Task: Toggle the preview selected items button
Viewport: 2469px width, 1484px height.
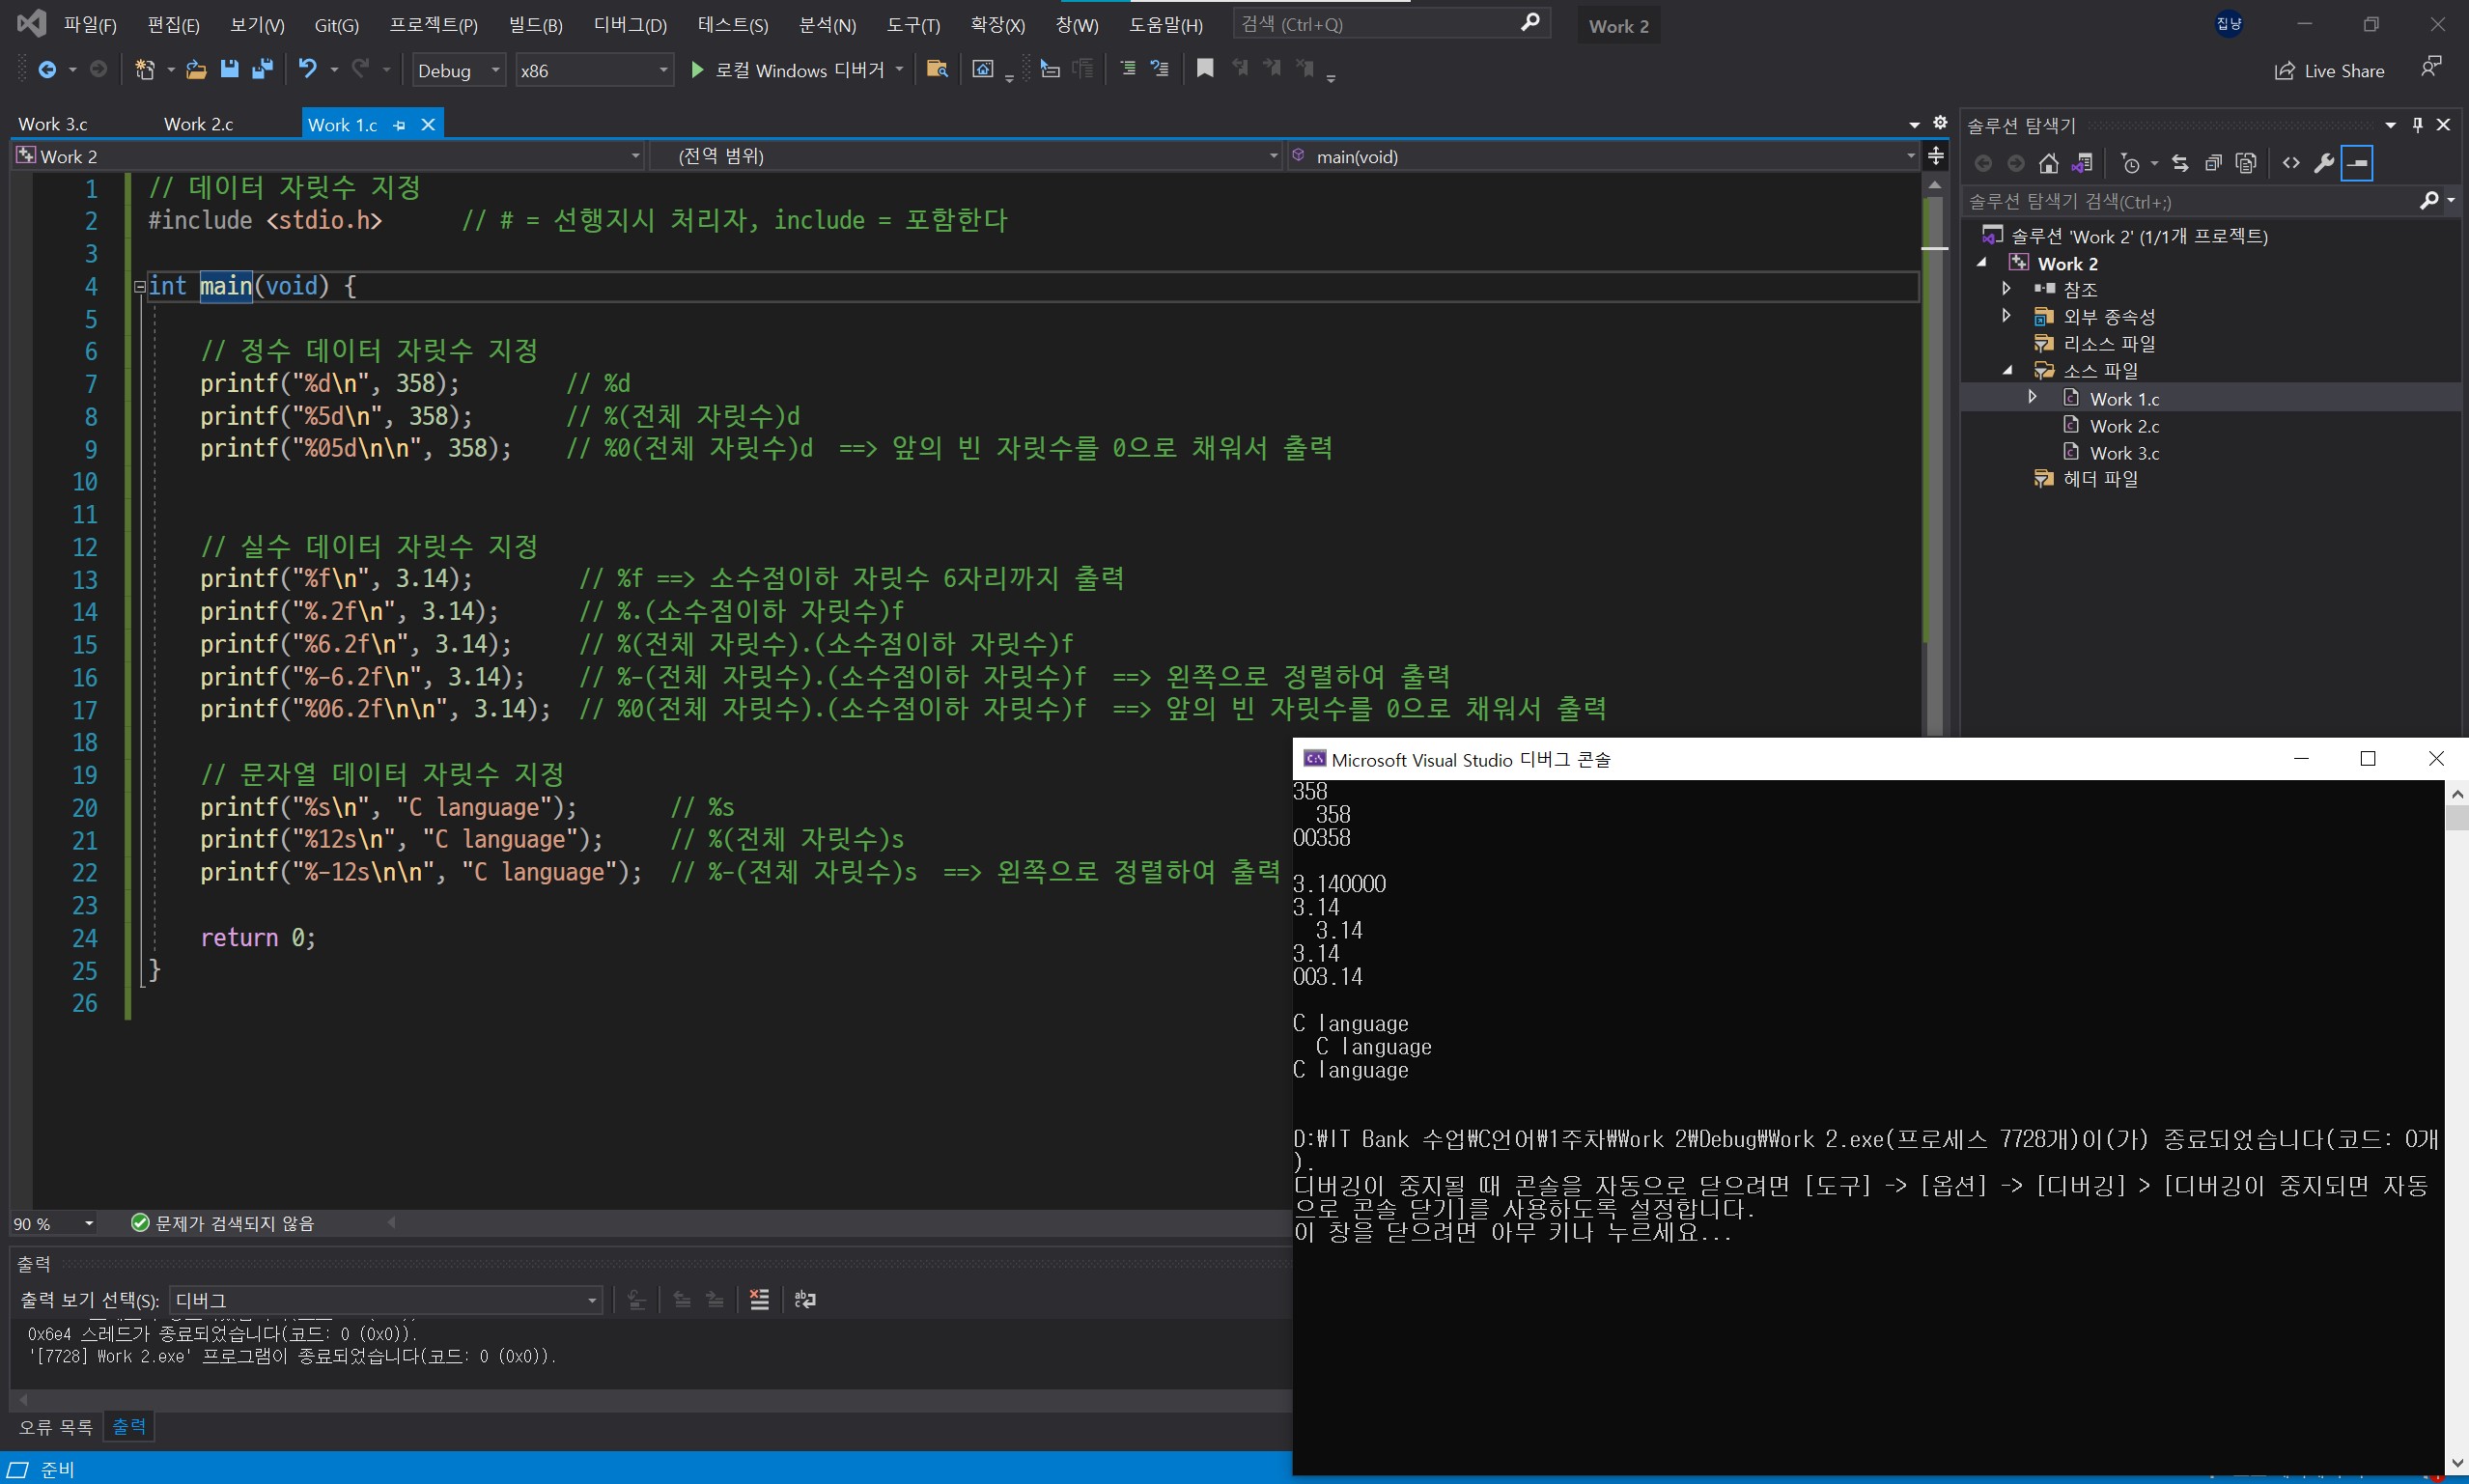Action: coord(2358,163)
